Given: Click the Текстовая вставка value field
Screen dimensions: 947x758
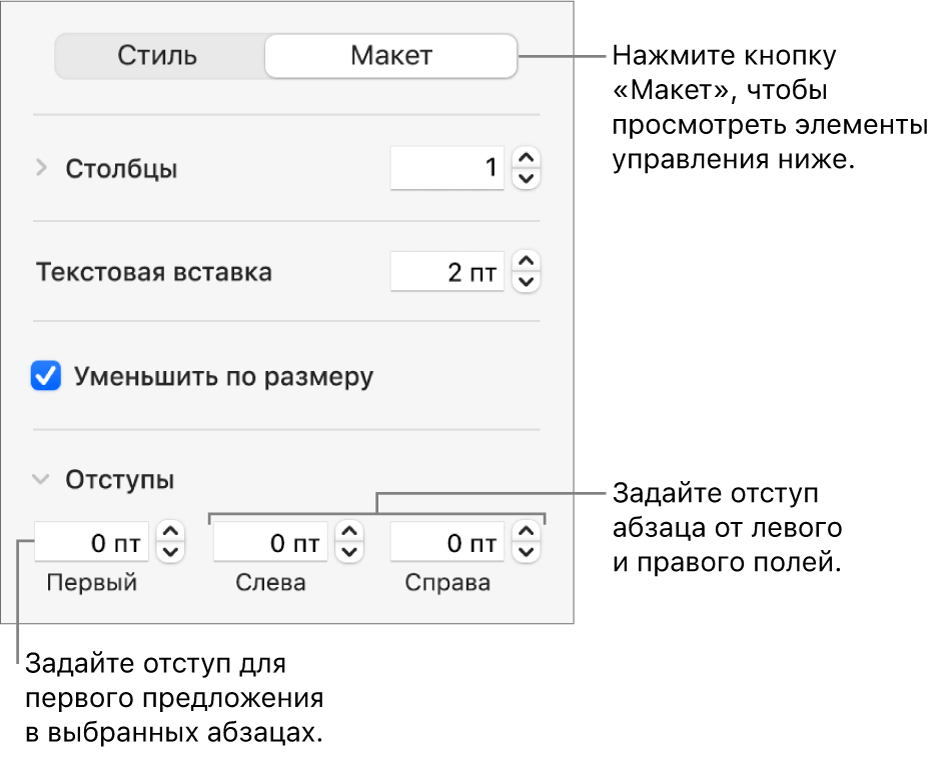Looking at the screenshot, I should click(x=447, y=272).
